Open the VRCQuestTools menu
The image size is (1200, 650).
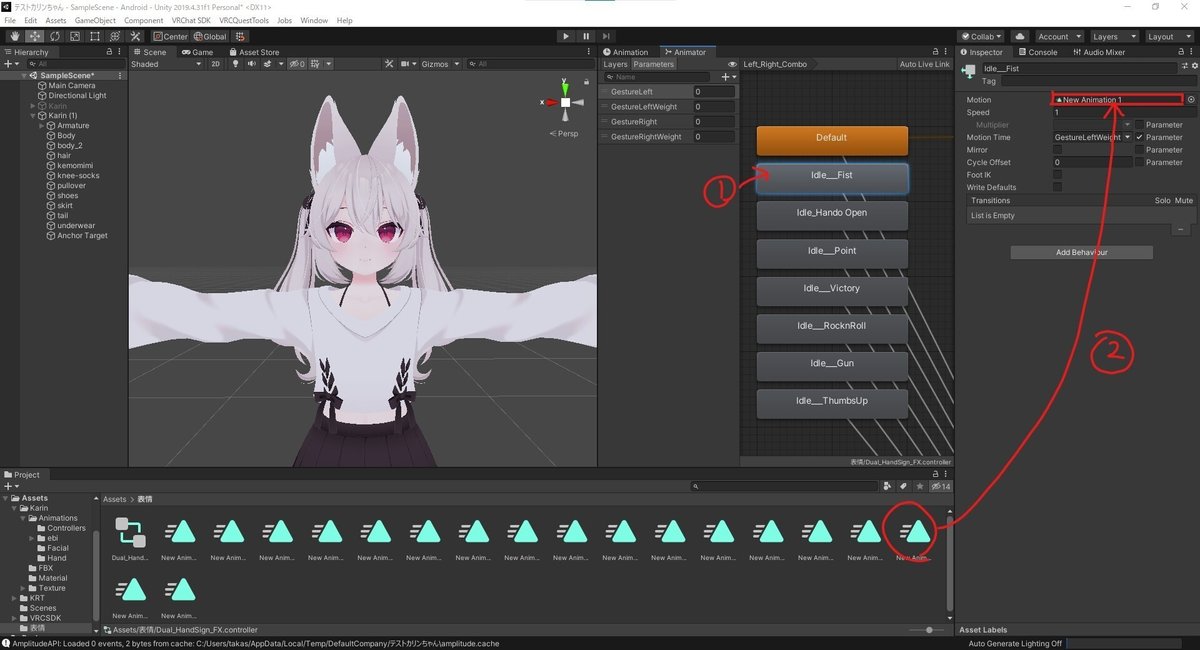coord(245,20)
